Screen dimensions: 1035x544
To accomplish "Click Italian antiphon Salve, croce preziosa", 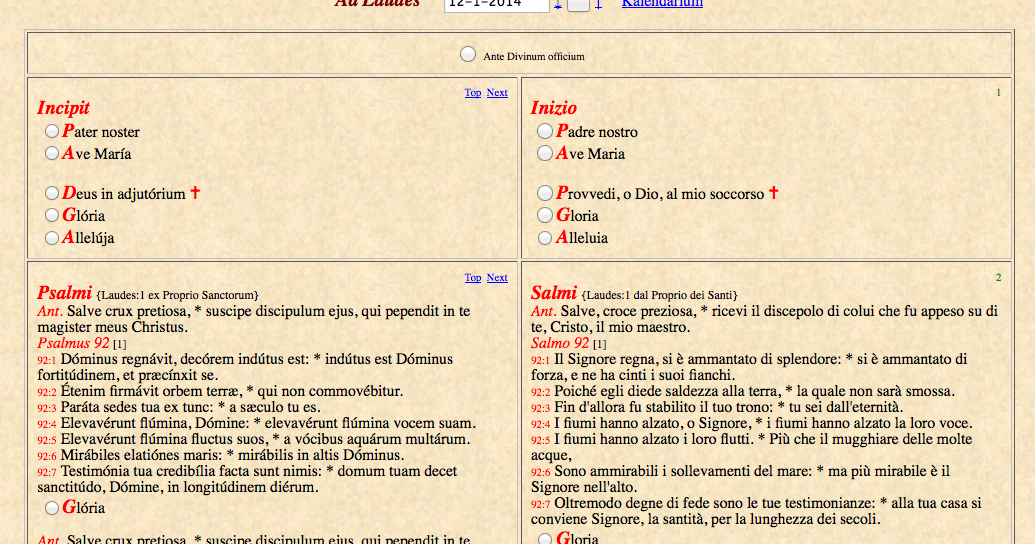I will pyautogui.click(x=764, y=319).
